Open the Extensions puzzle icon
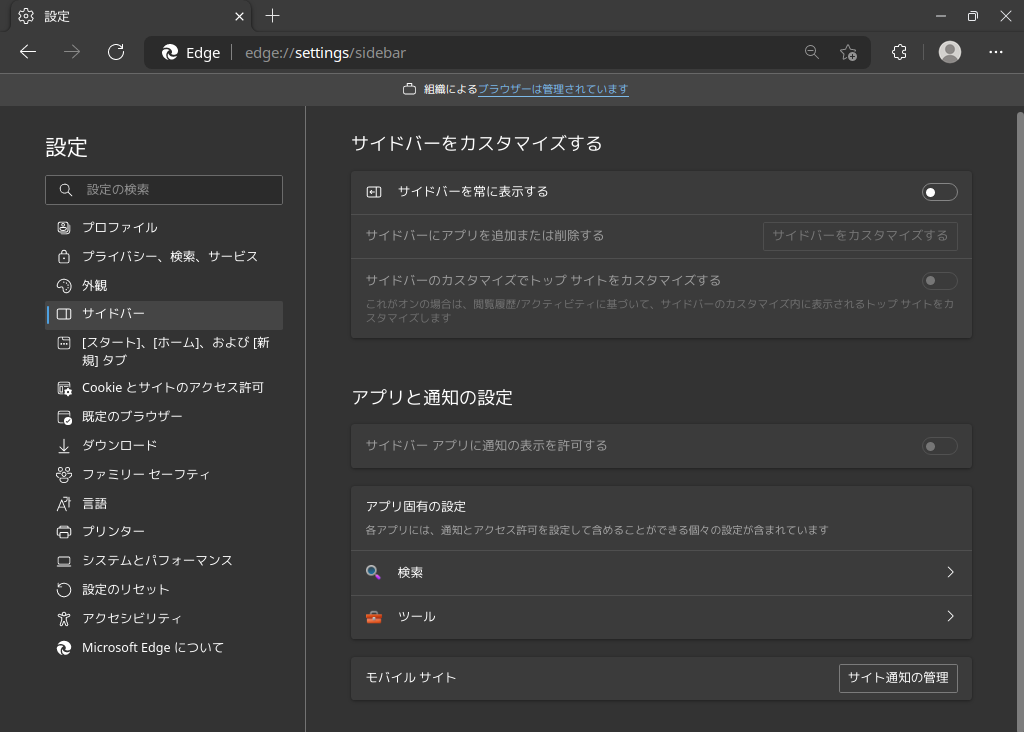Image resolution: width=1024 pixels, height=732 pixels. coord(899,52)
